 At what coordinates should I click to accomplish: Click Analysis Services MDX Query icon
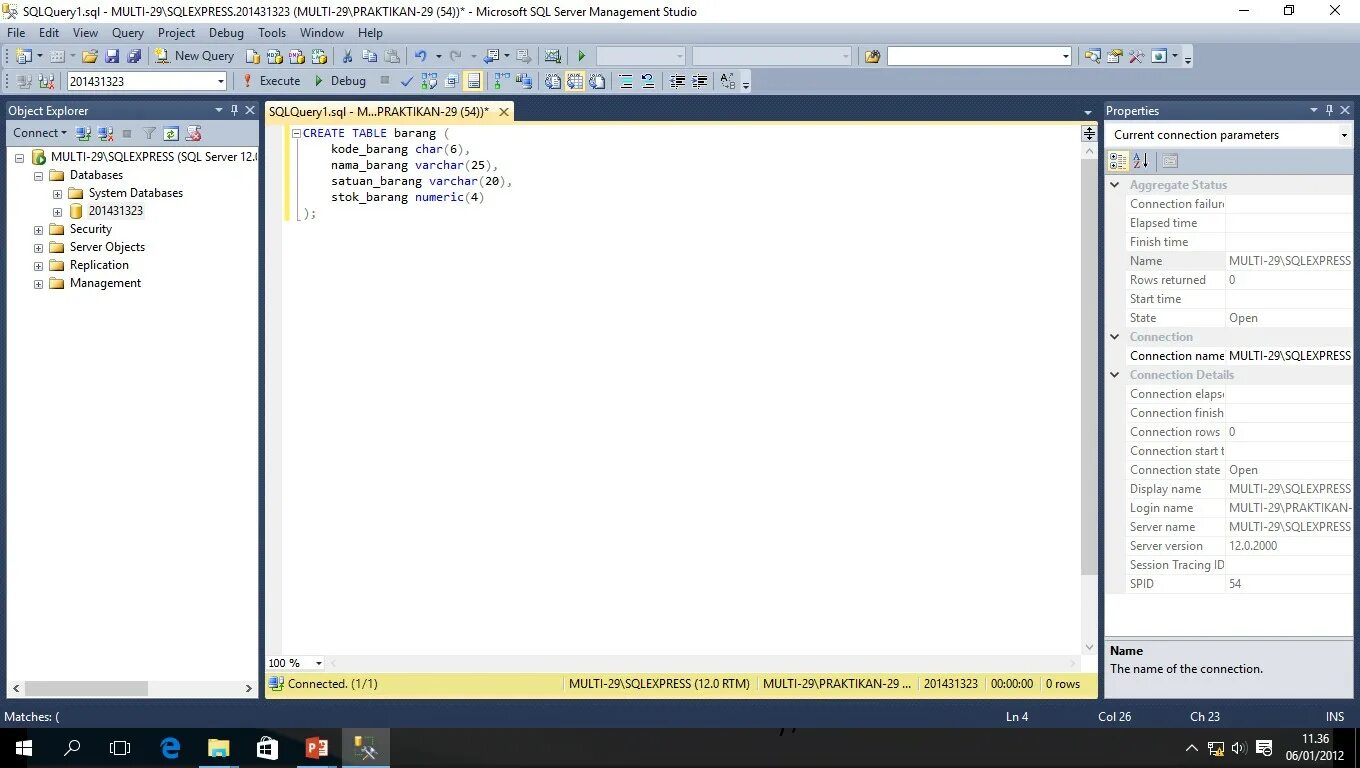click(x=273, y=56)
